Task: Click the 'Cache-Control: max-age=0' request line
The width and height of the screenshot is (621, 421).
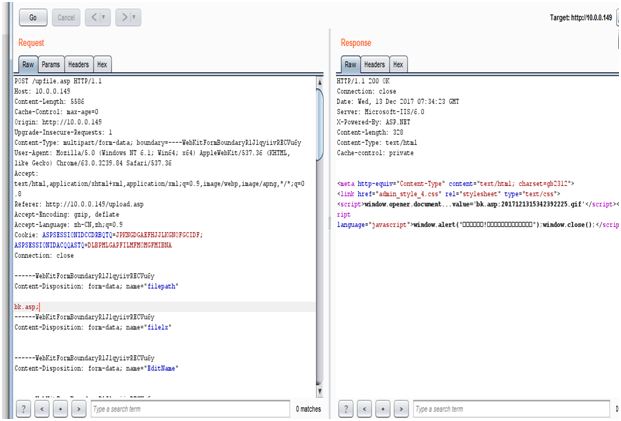Action: click(57, 112)
